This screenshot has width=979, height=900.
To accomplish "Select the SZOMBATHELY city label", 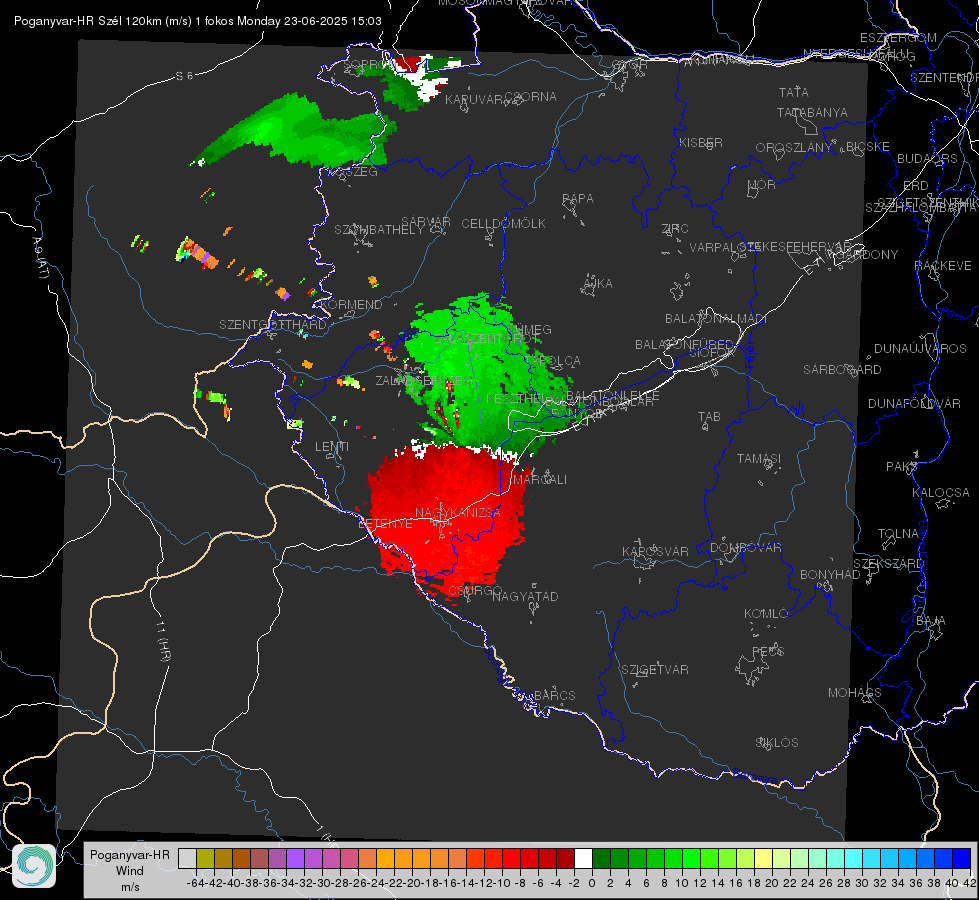I will [379, 230].
